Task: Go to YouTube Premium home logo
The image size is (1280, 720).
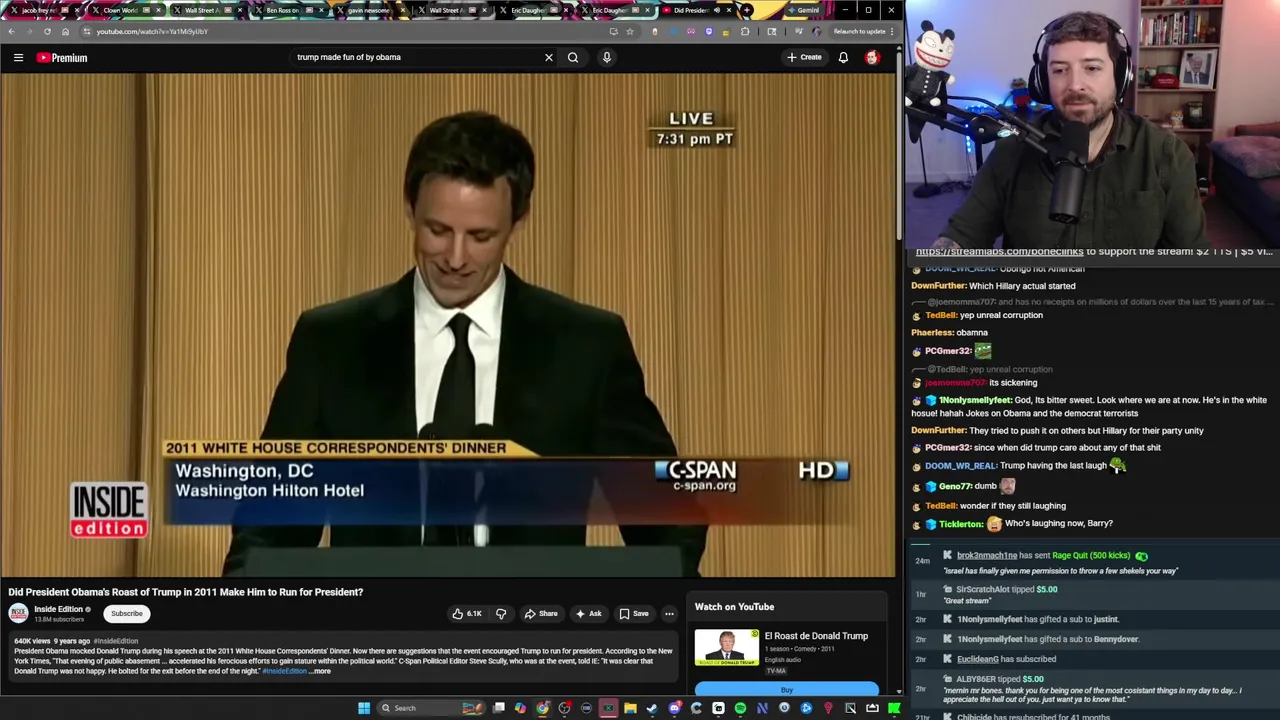Action: (62, 57)
